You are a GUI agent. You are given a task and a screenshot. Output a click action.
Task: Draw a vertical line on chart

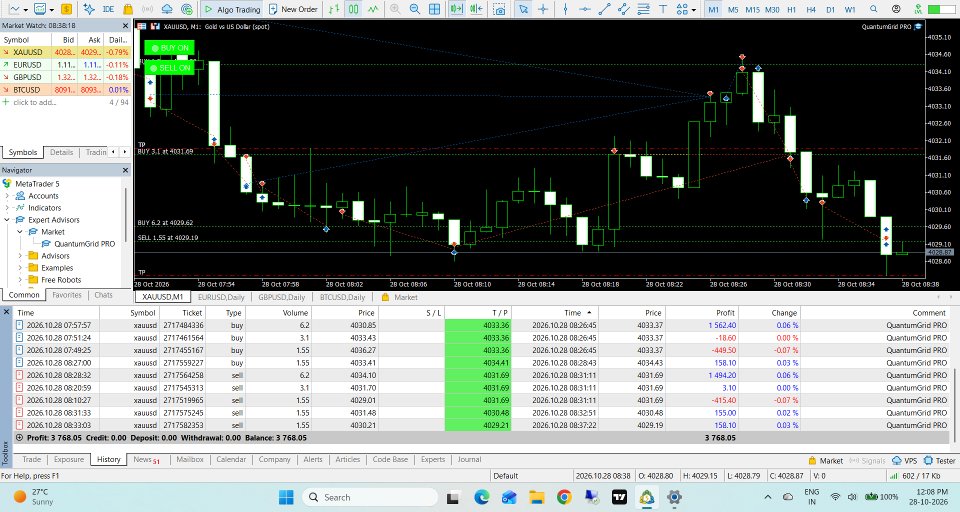565,9
